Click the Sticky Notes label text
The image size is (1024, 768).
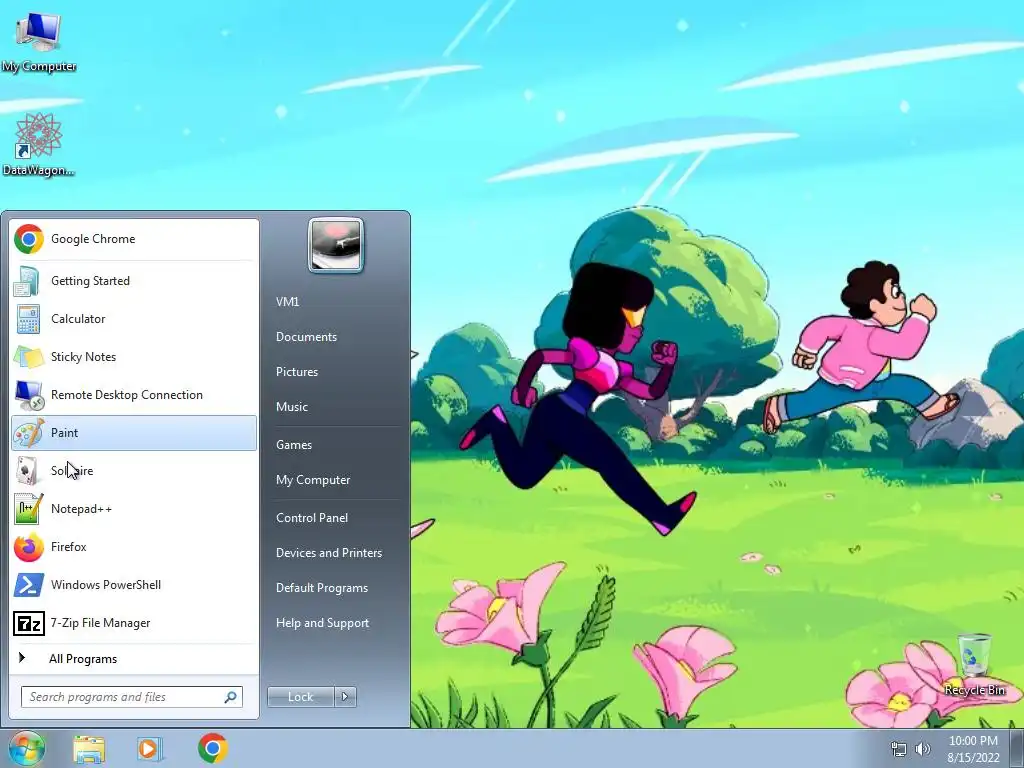[84, 357]
